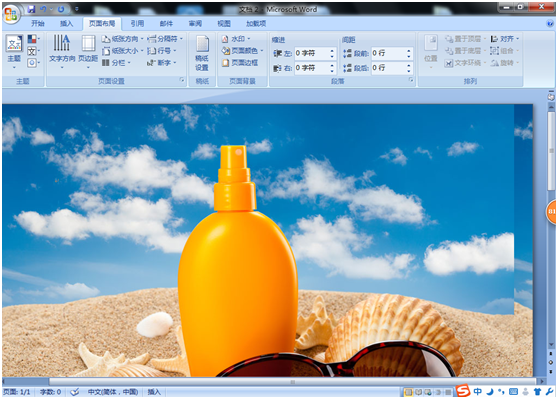Open the 引用 tab
The height and width of the screenshot is (399, 558).
[x=137, y=23]
